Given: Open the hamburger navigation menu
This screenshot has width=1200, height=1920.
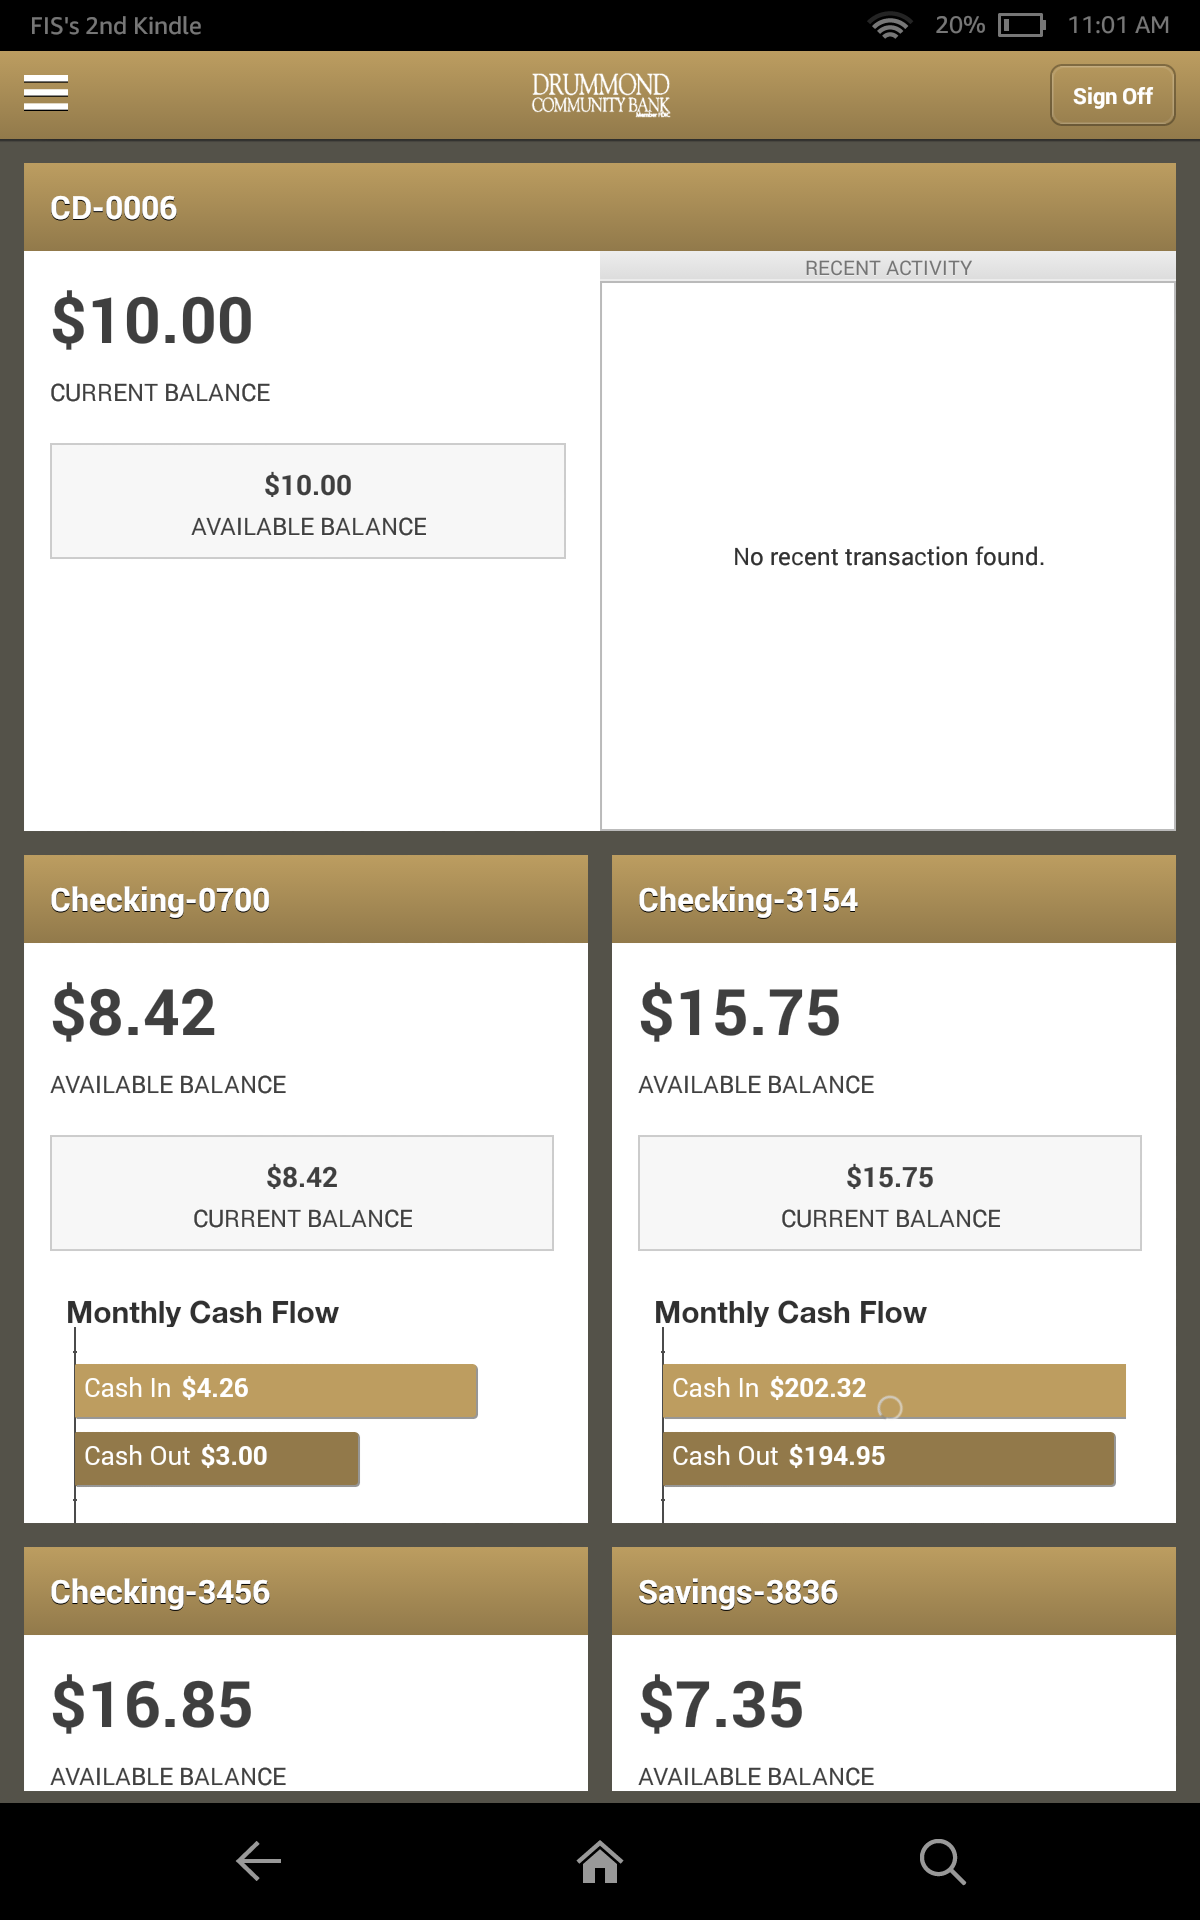Looking at the screenshot, I should point(46,94).
